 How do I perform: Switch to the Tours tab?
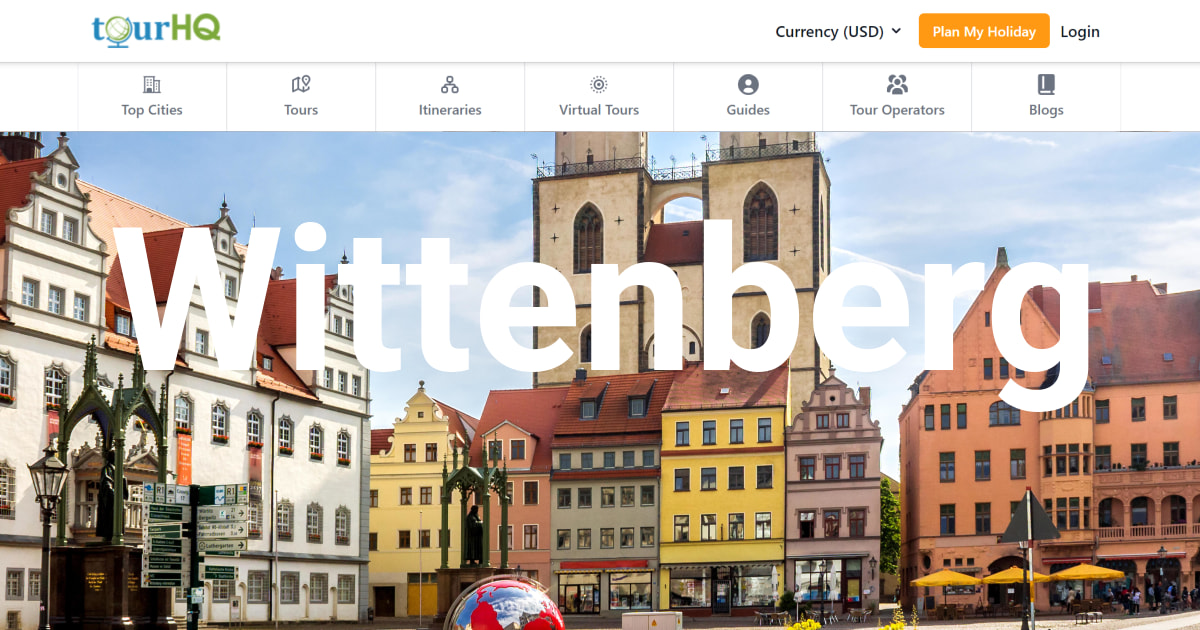point(300,110)
